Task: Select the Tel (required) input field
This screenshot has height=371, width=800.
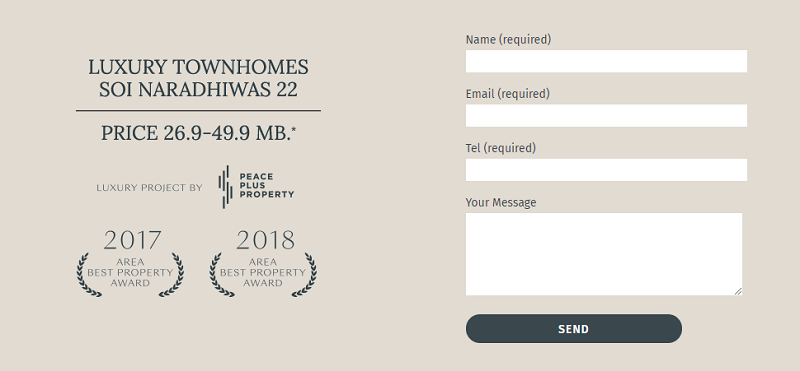Action: tap(606, 170)
